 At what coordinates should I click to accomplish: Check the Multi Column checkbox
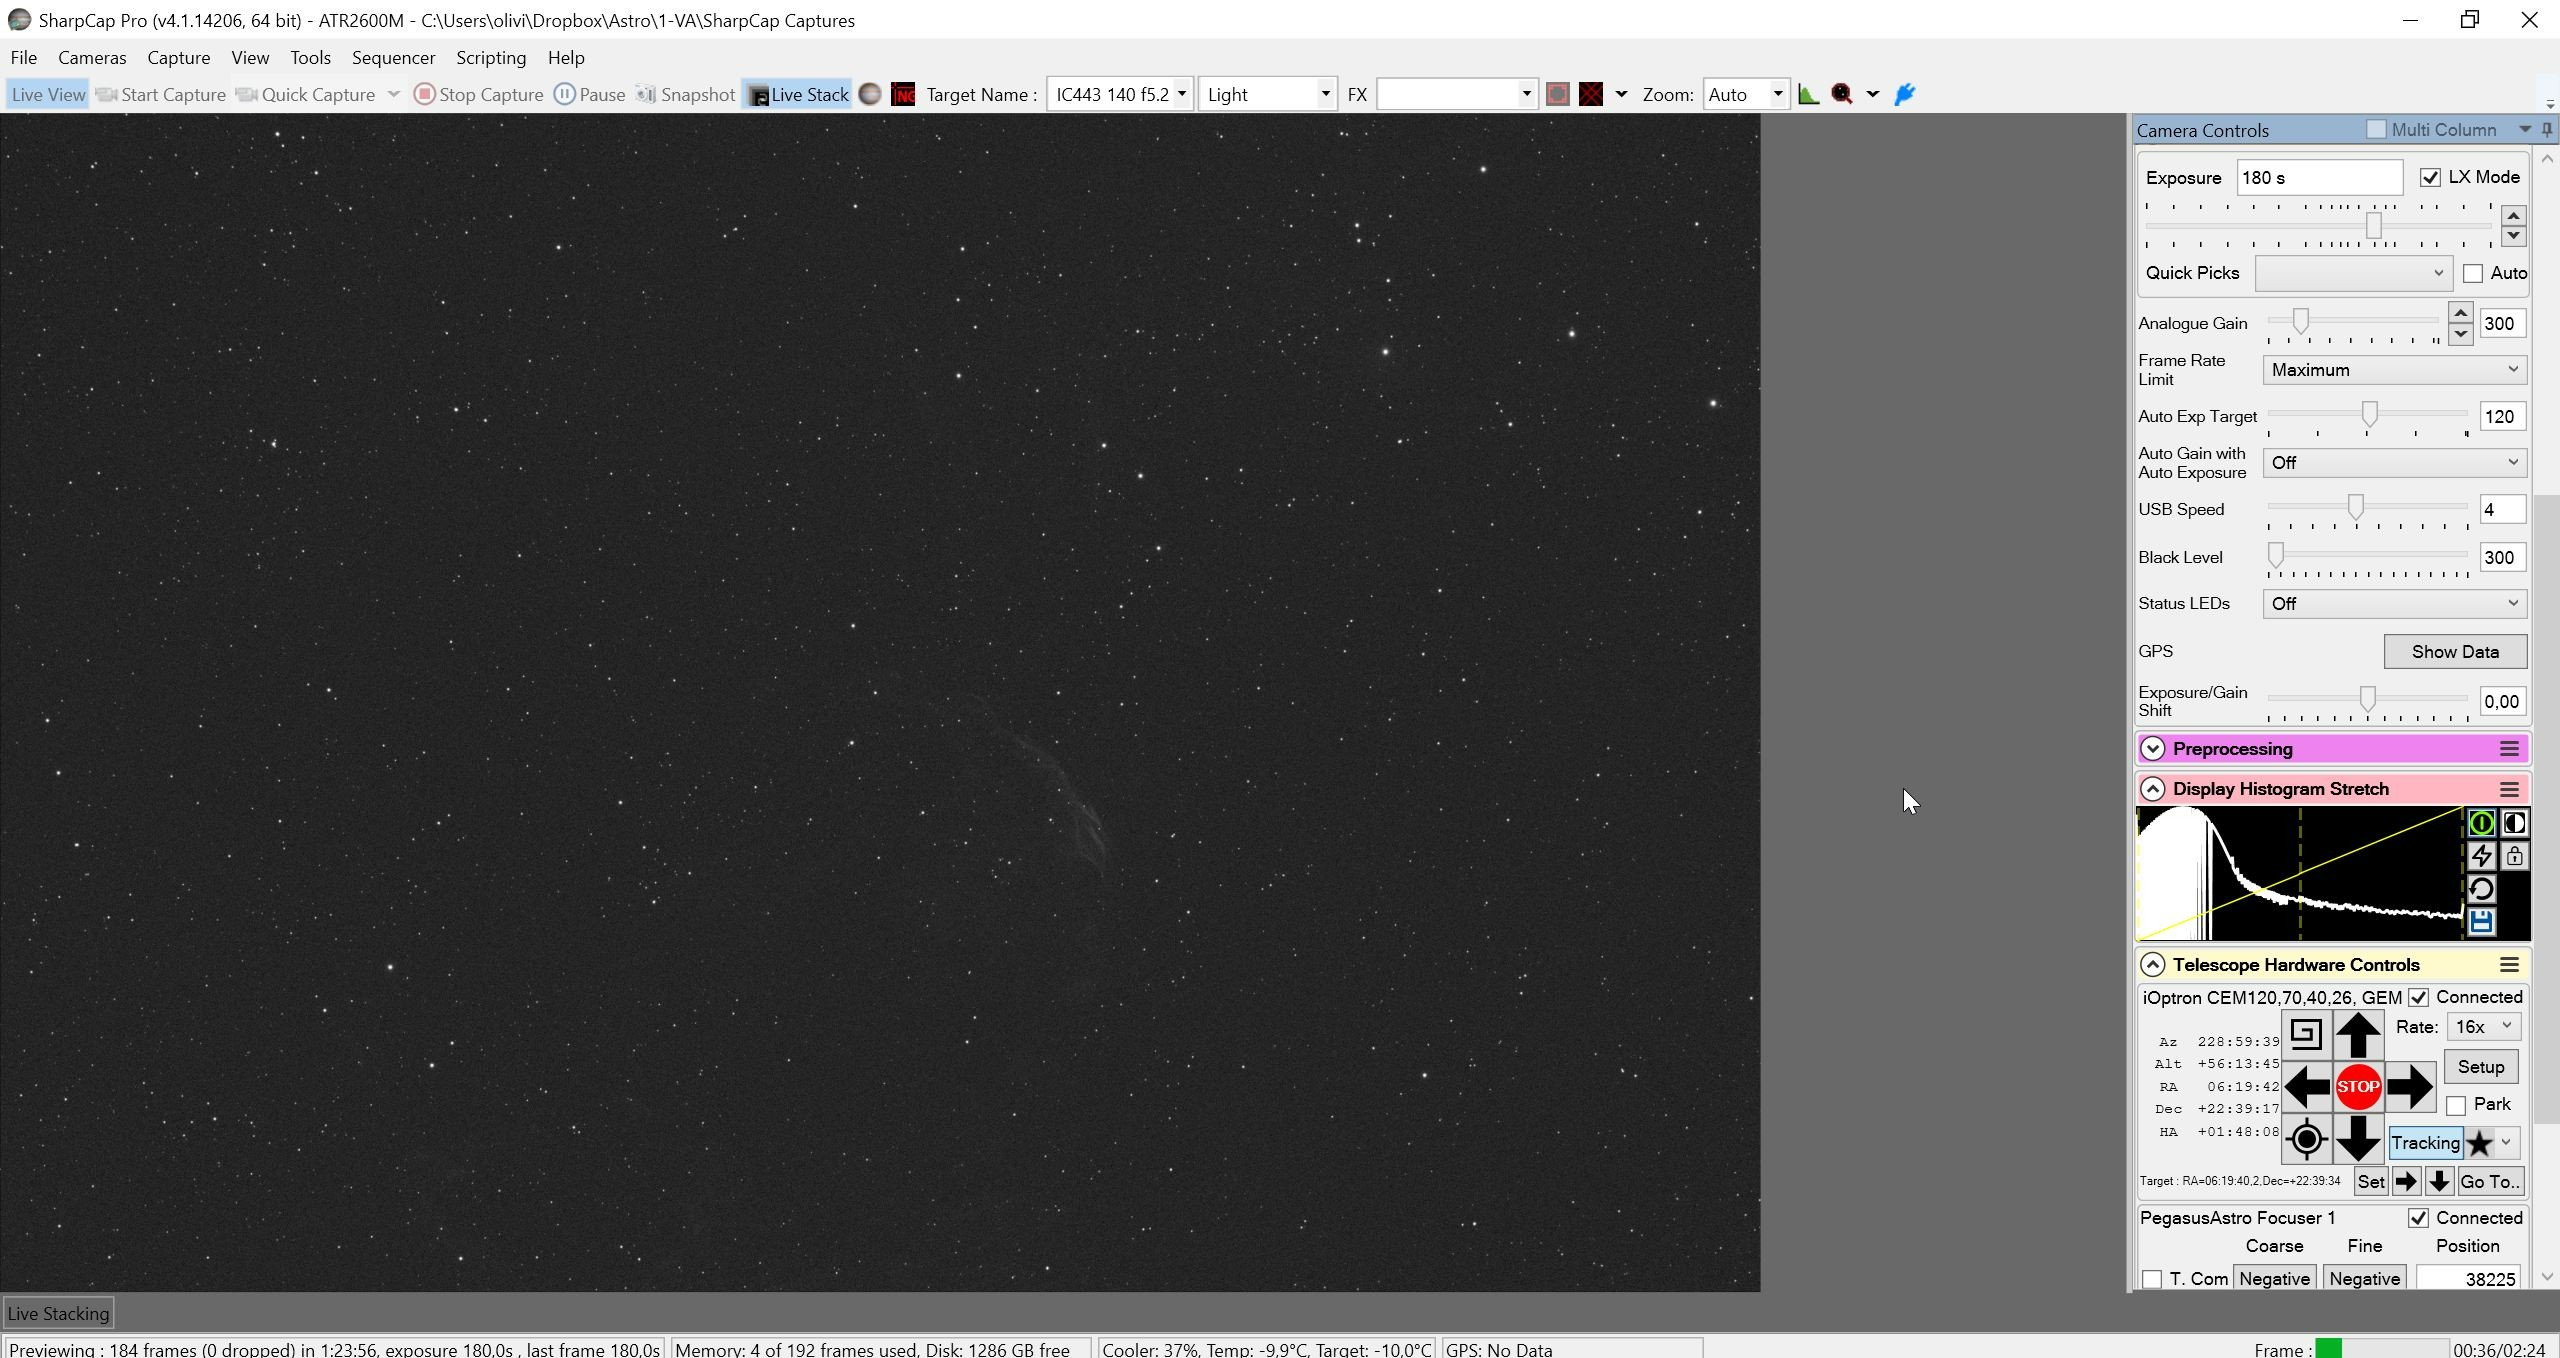(x=2376, y=130)
